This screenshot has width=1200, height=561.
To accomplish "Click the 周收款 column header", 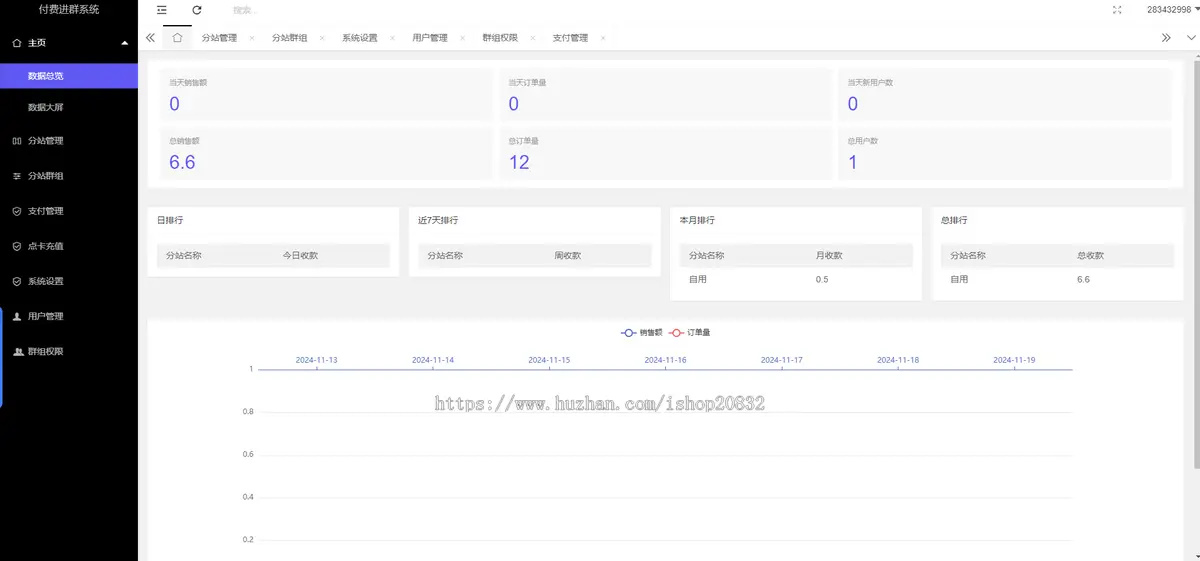I will tap(568, 256).
